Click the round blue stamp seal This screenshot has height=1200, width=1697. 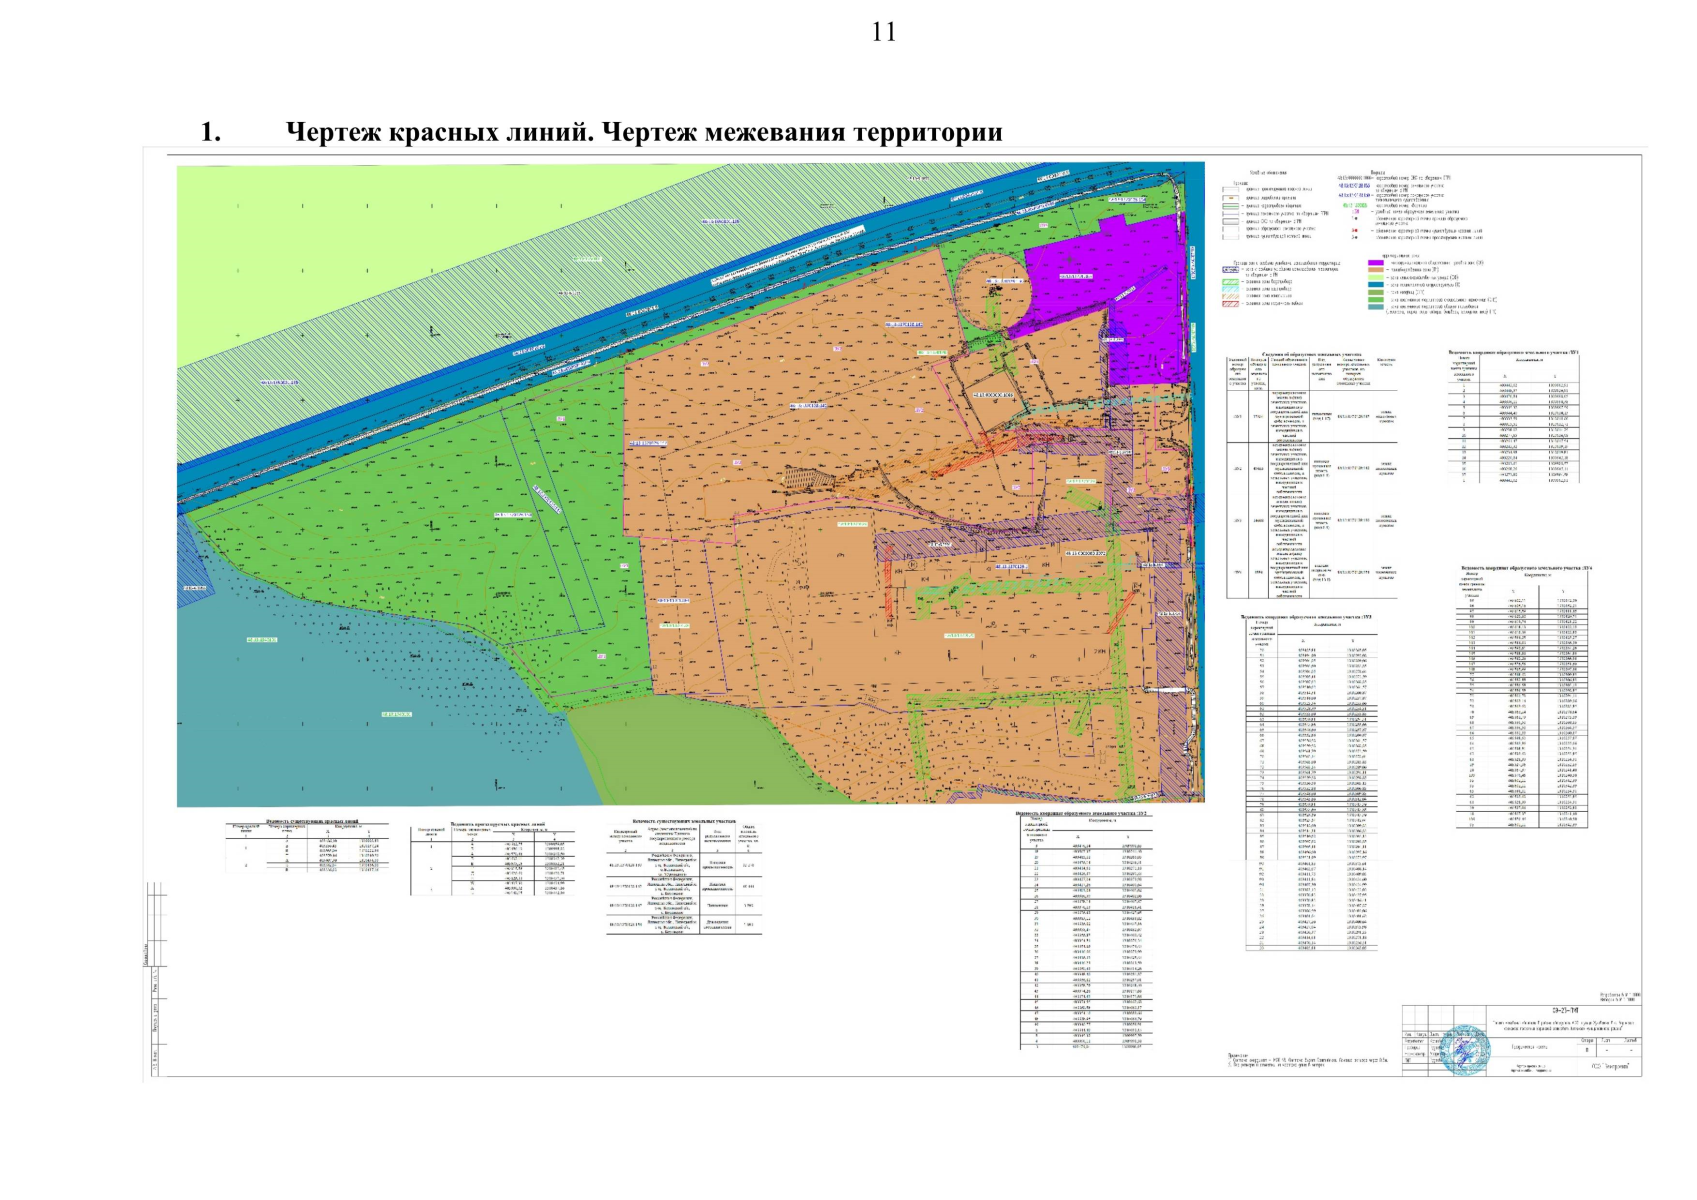[x=1465, y=1049]
